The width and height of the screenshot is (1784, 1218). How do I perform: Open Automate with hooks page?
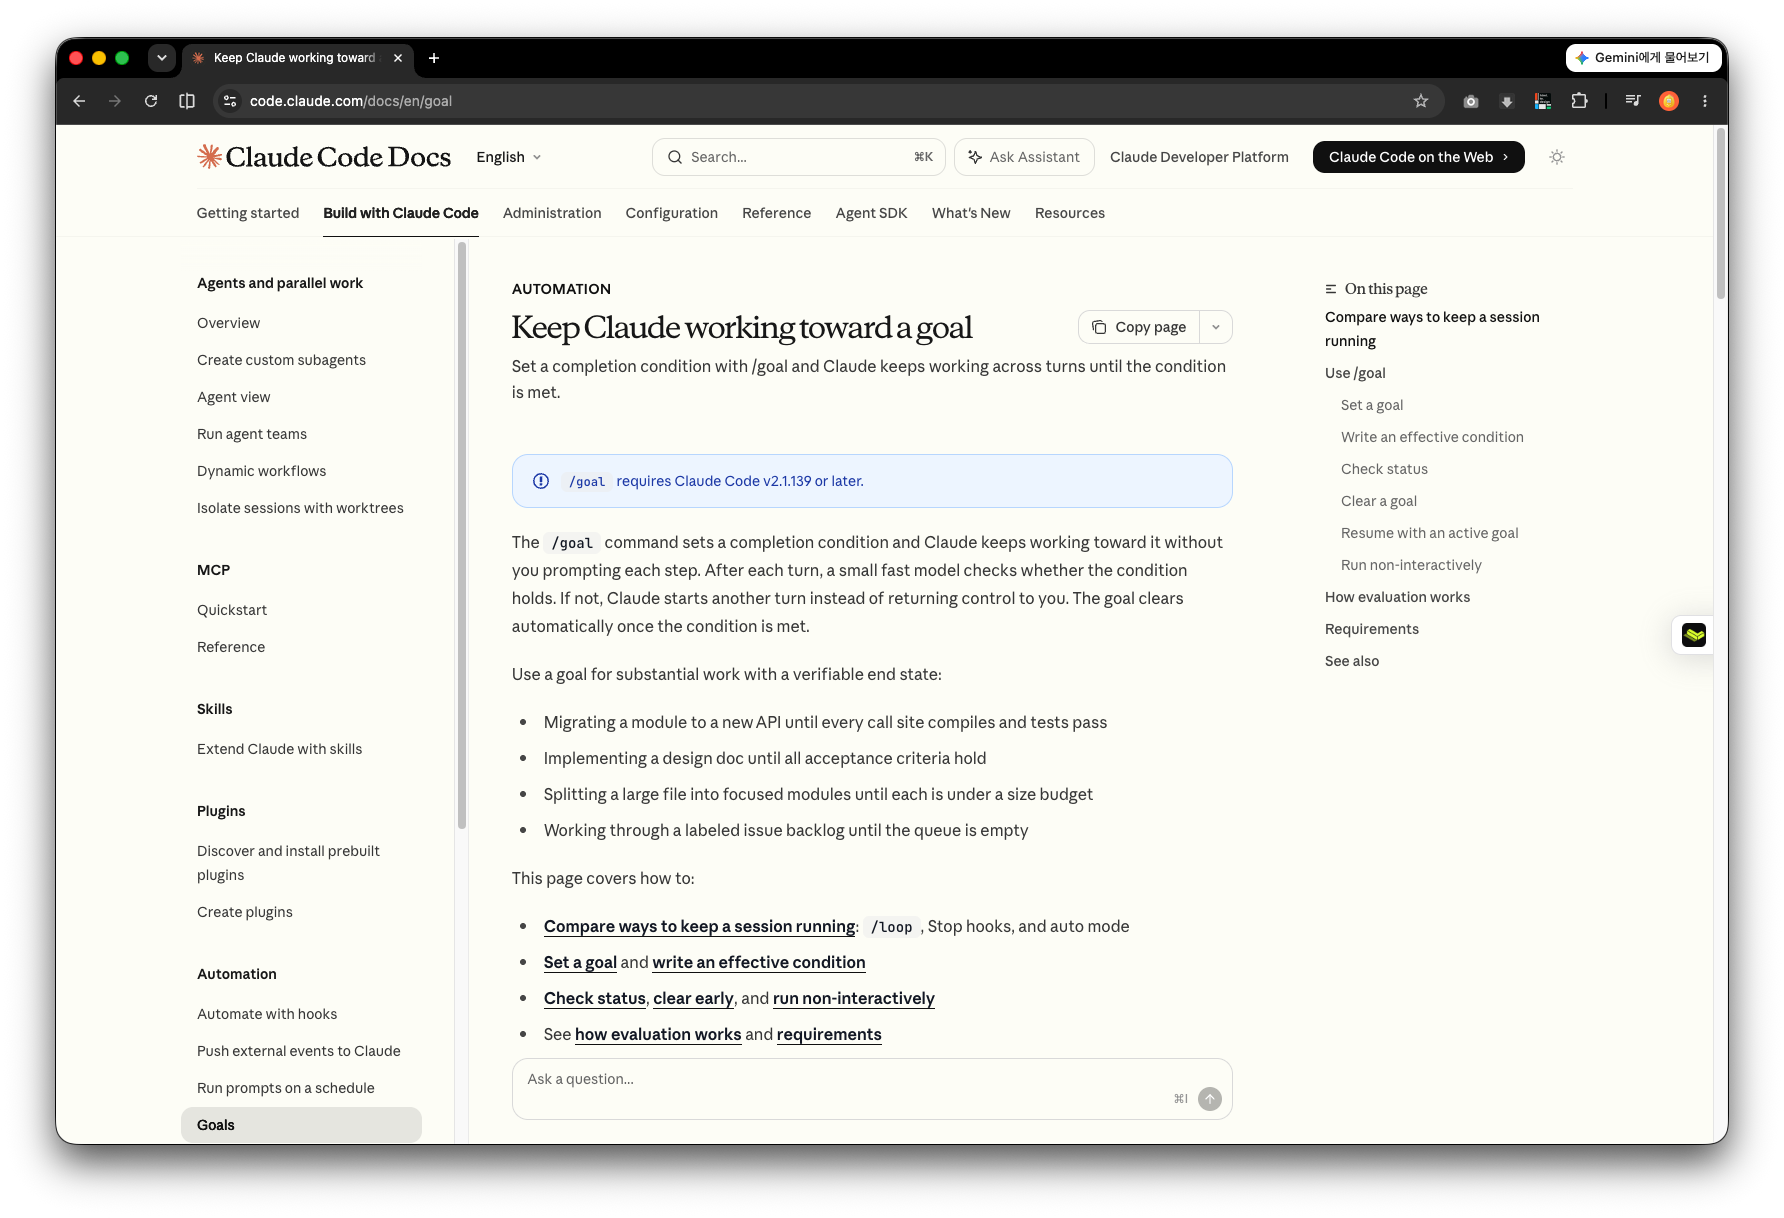pyautogui.click(x=267, y=1014)
